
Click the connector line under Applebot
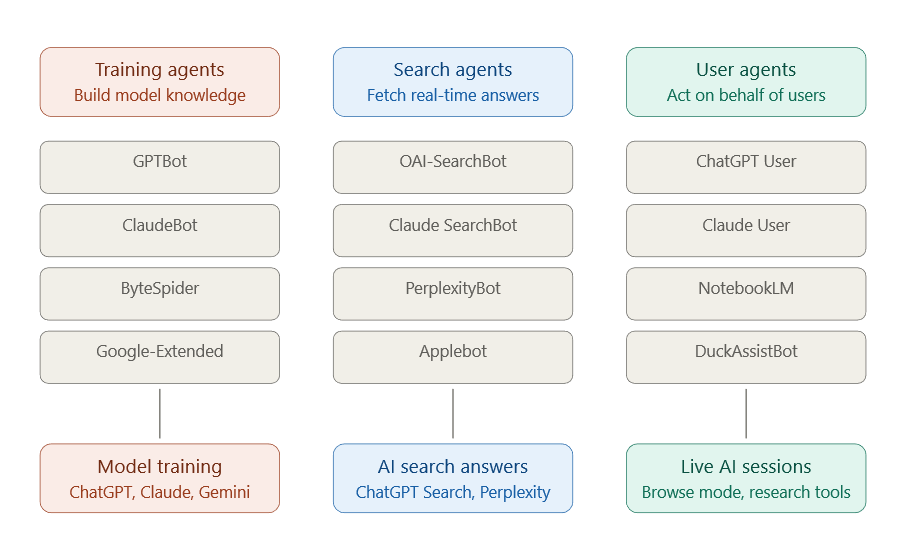pyautogui.click(x=453, y=413)
